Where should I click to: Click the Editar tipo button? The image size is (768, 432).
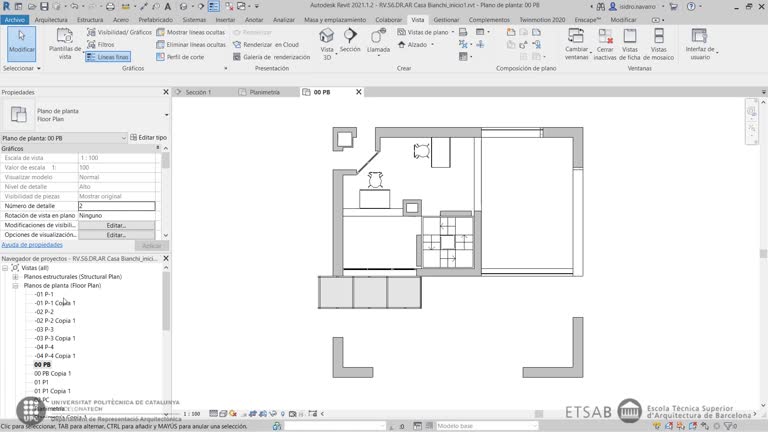[x=148, y=137]
